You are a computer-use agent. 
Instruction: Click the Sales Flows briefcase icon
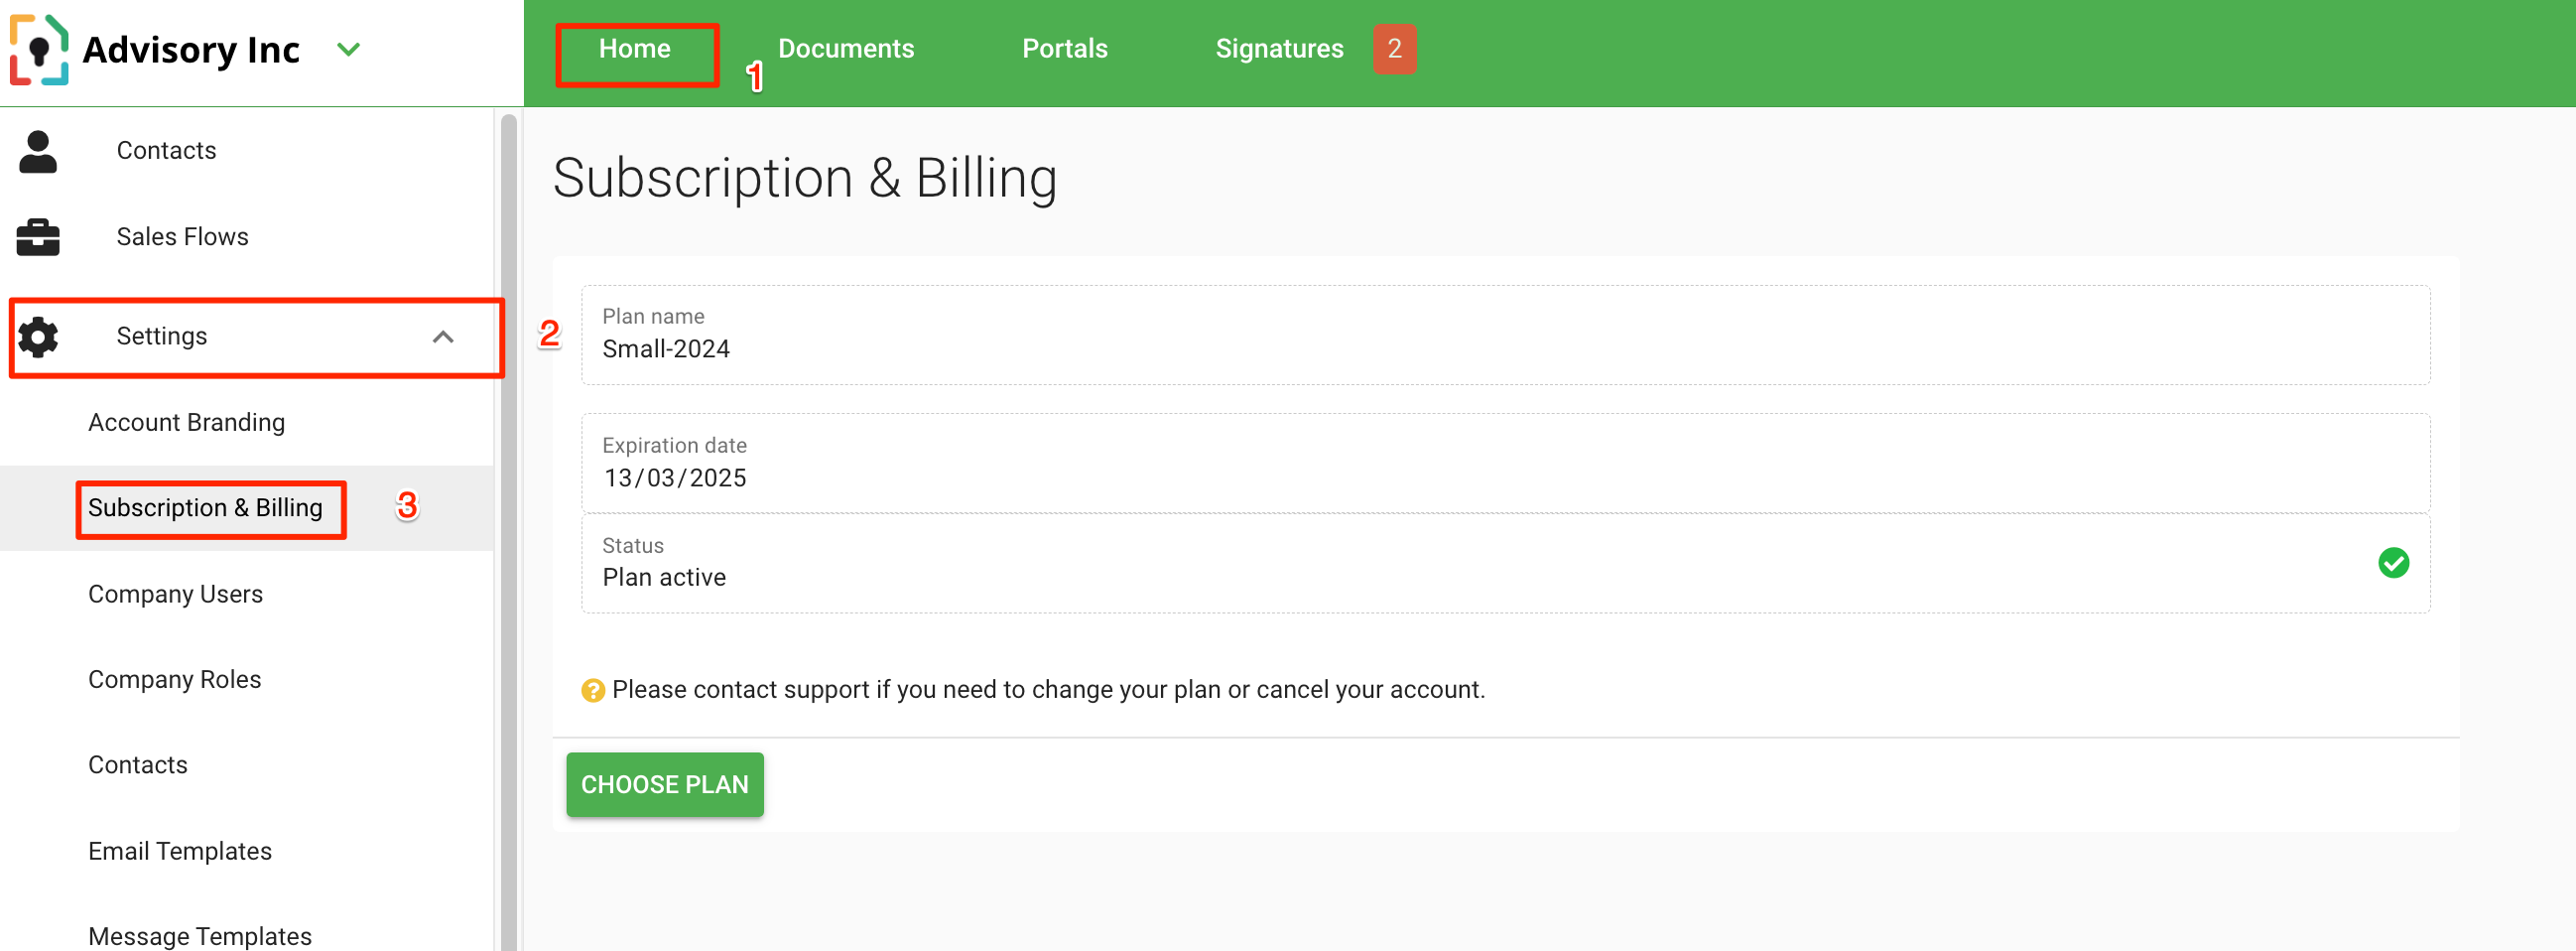point(38,237)
